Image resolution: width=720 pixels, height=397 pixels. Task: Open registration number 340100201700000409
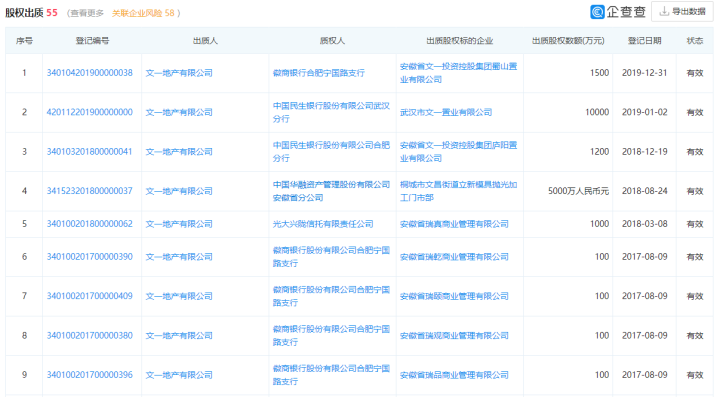click(x=90, y=296)
